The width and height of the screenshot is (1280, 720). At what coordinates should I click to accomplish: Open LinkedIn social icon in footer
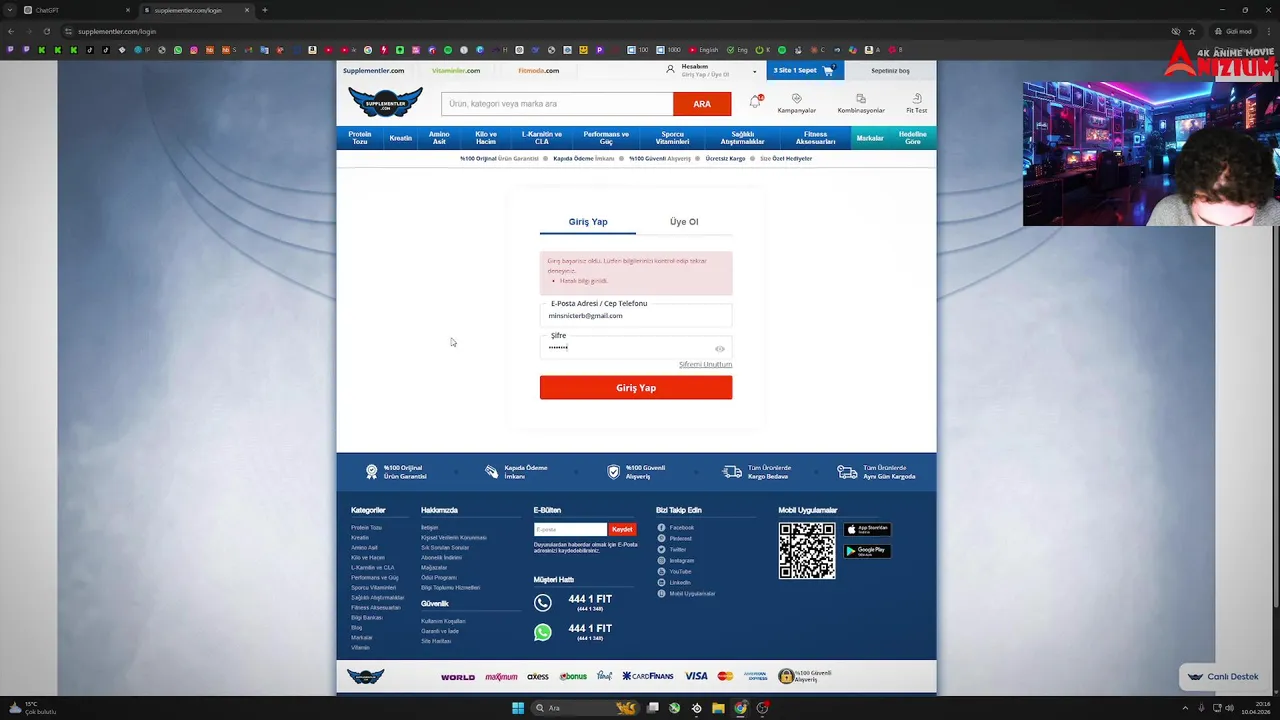(661, 583)
